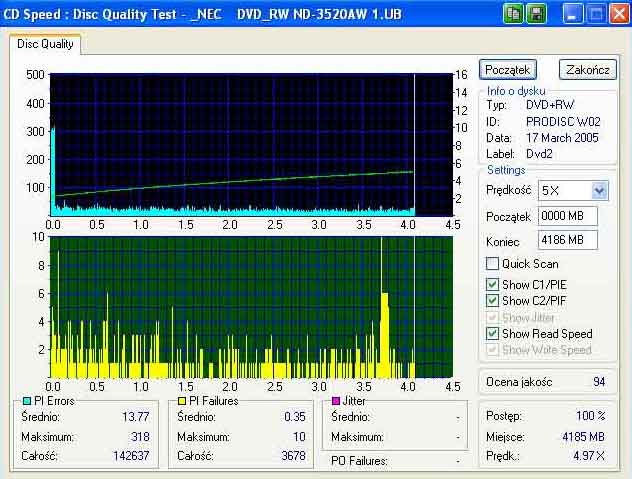Toggle Show Read Speed checkbox
Image resolution: width=632 pixels, height=479 pixels.
(x=492, y=333)
